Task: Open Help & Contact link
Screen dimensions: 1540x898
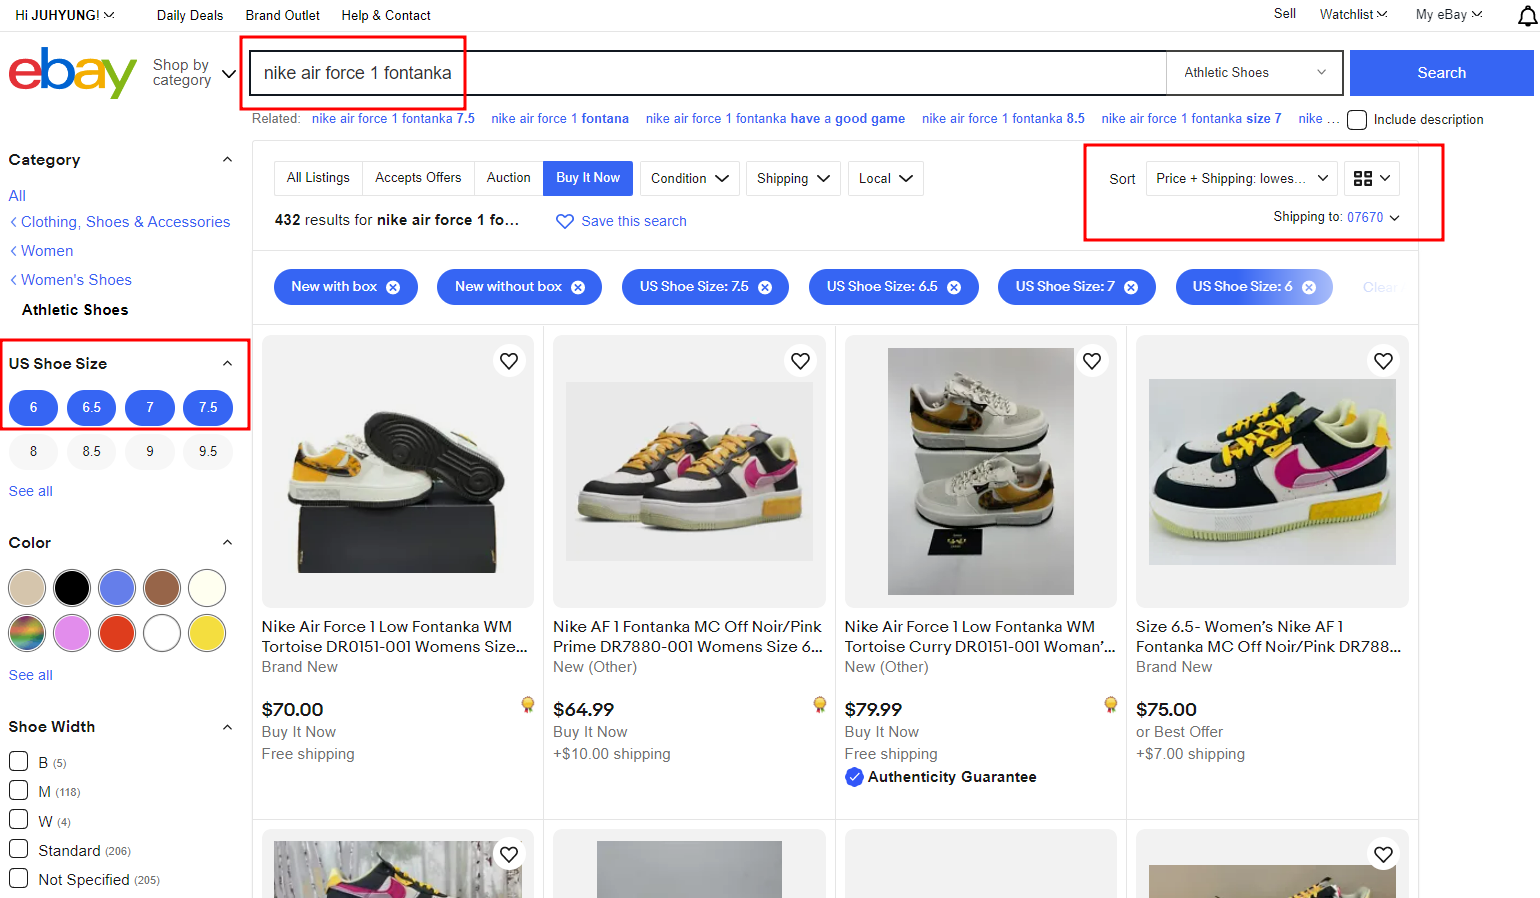Action: [x=386, y=16]
